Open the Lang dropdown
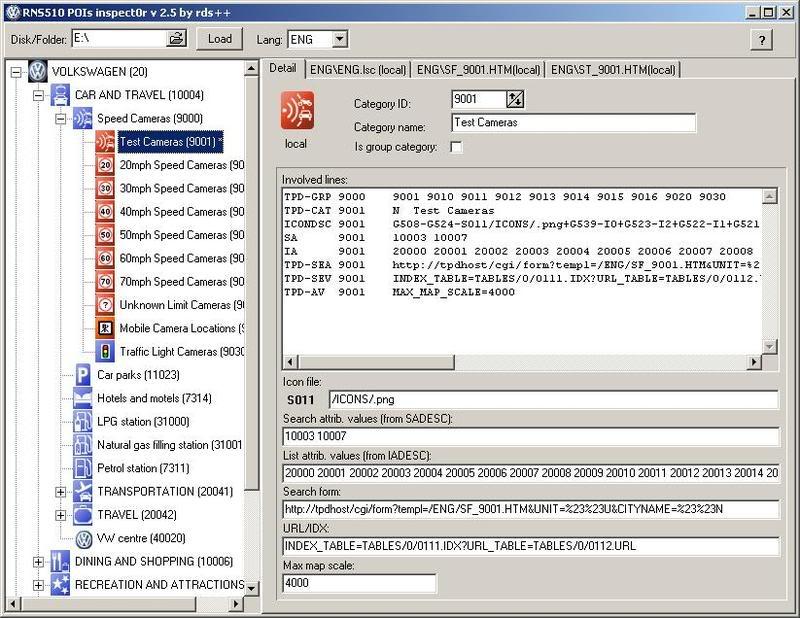Viewport: 800px width, 618px height. [340, 39]
